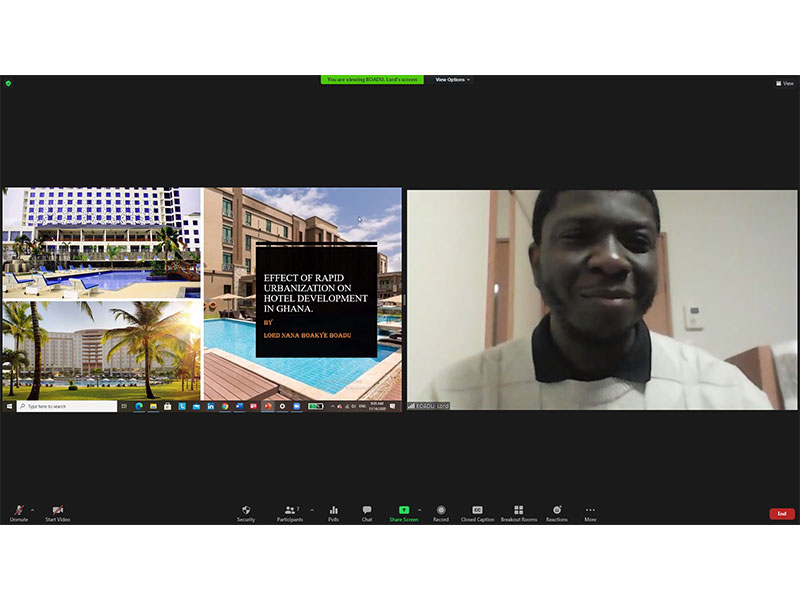Open the Polls window
Screen dimensions: 800x600
click(x=333, y=512)
